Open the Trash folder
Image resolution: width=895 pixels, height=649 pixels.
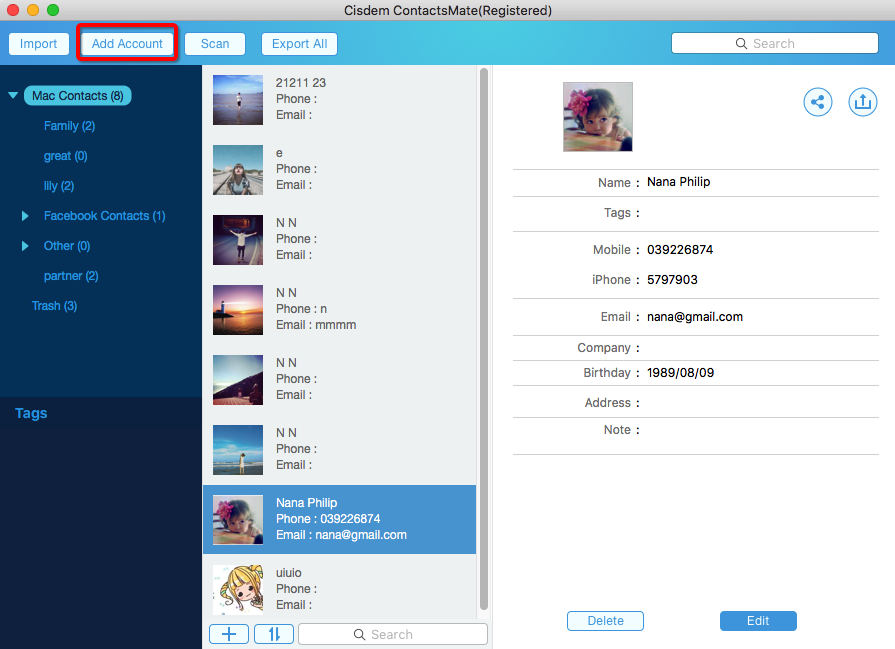(x=54, y=306)
